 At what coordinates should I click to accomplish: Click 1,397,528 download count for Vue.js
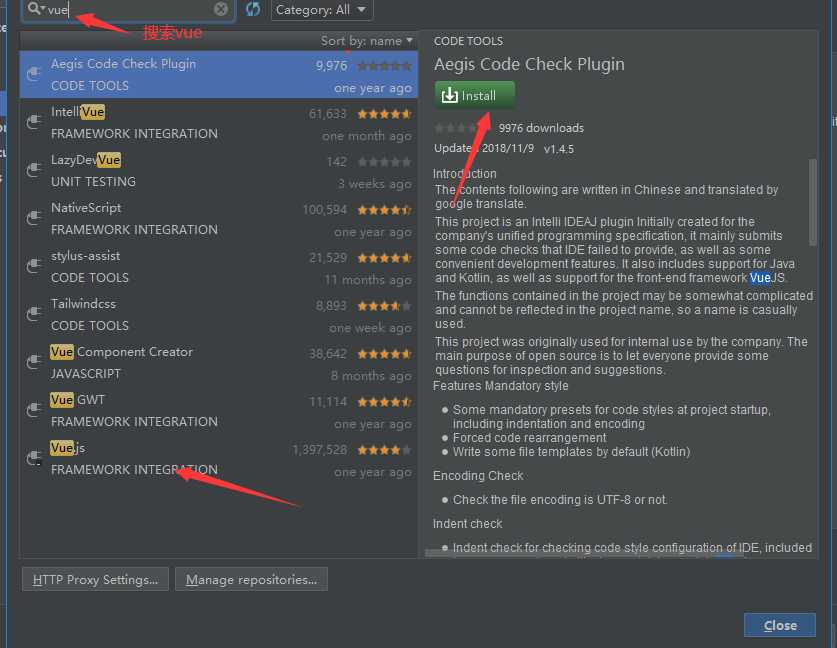coord(320,450)
